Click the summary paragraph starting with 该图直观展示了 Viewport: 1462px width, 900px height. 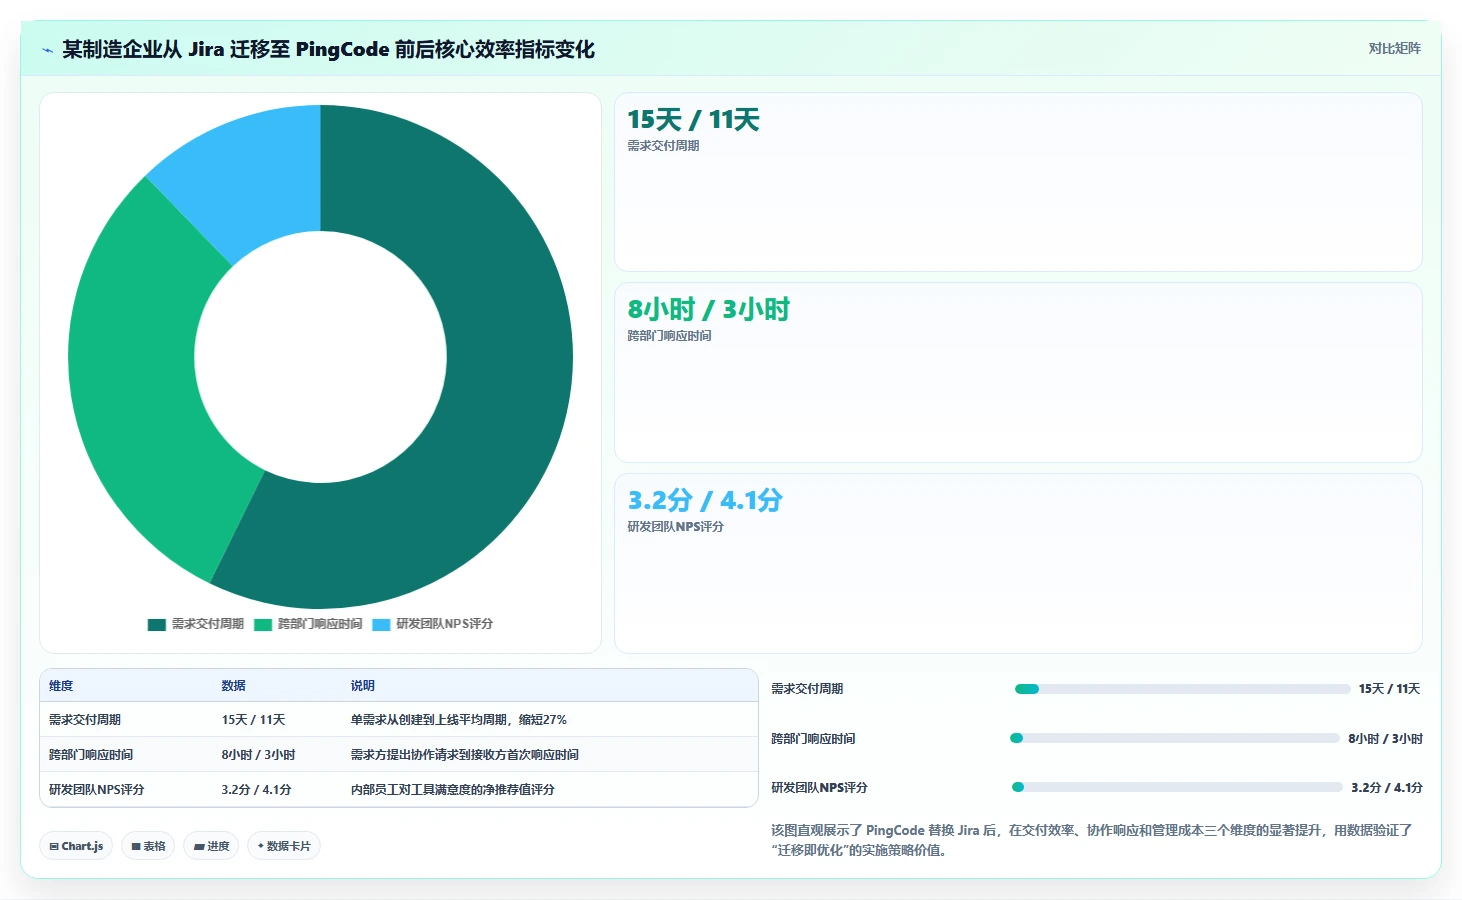click(1092, 840)
